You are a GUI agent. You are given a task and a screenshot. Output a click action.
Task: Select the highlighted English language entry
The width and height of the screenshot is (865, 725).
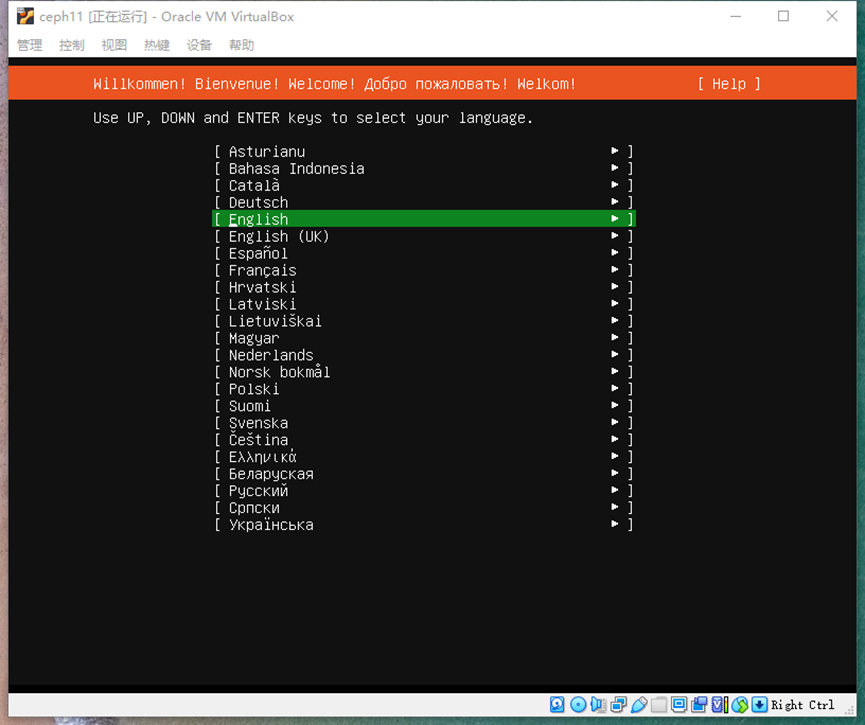(x=424, y=219)
